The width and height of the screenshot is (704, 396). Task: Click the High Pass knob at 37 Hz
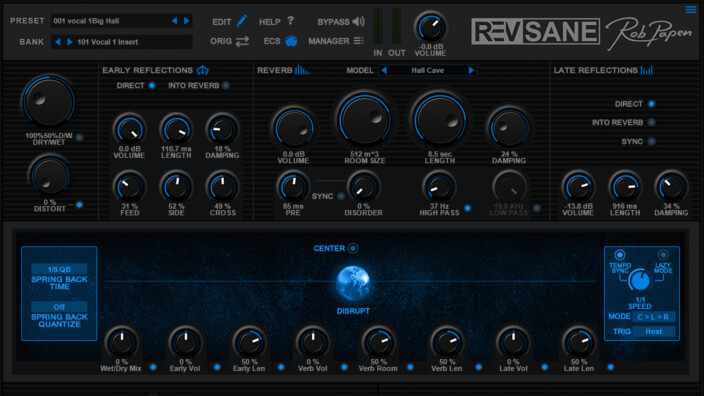tap(439, 187)
